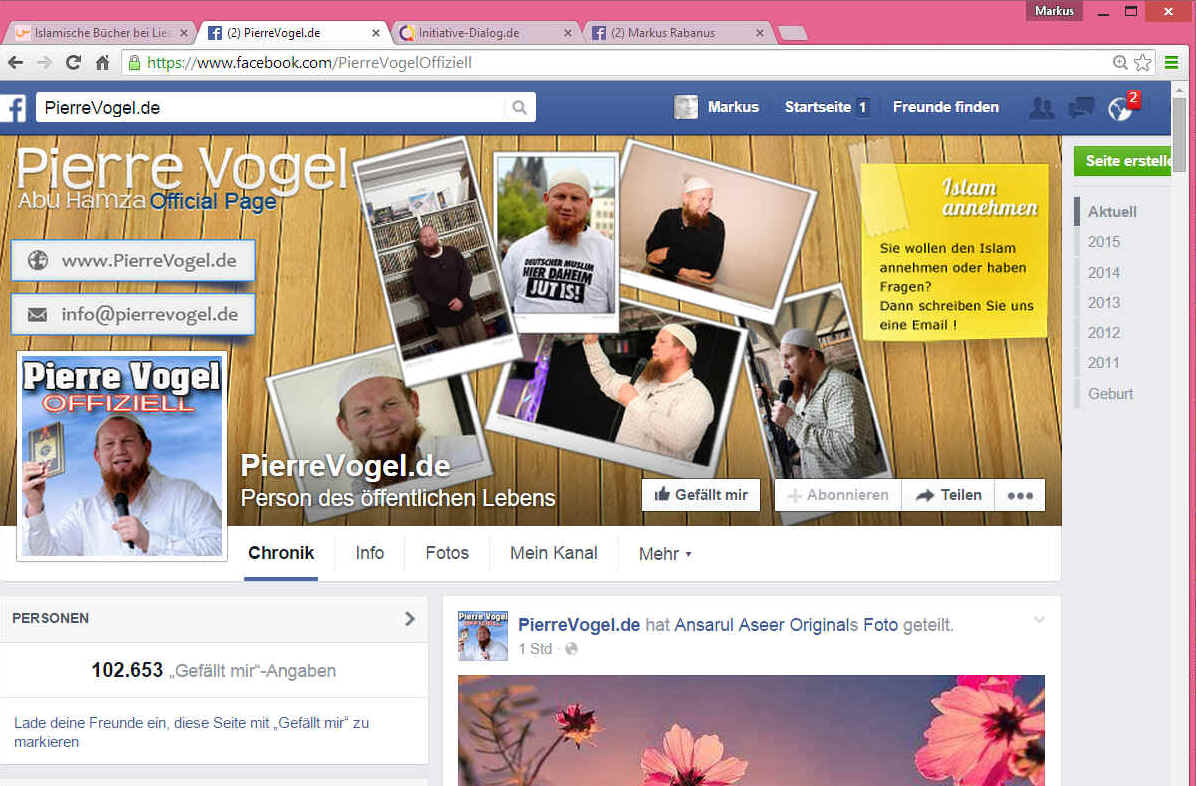Close the Islamische Bücher tab
Screen dimensions: 1196x786
point(183,33)
